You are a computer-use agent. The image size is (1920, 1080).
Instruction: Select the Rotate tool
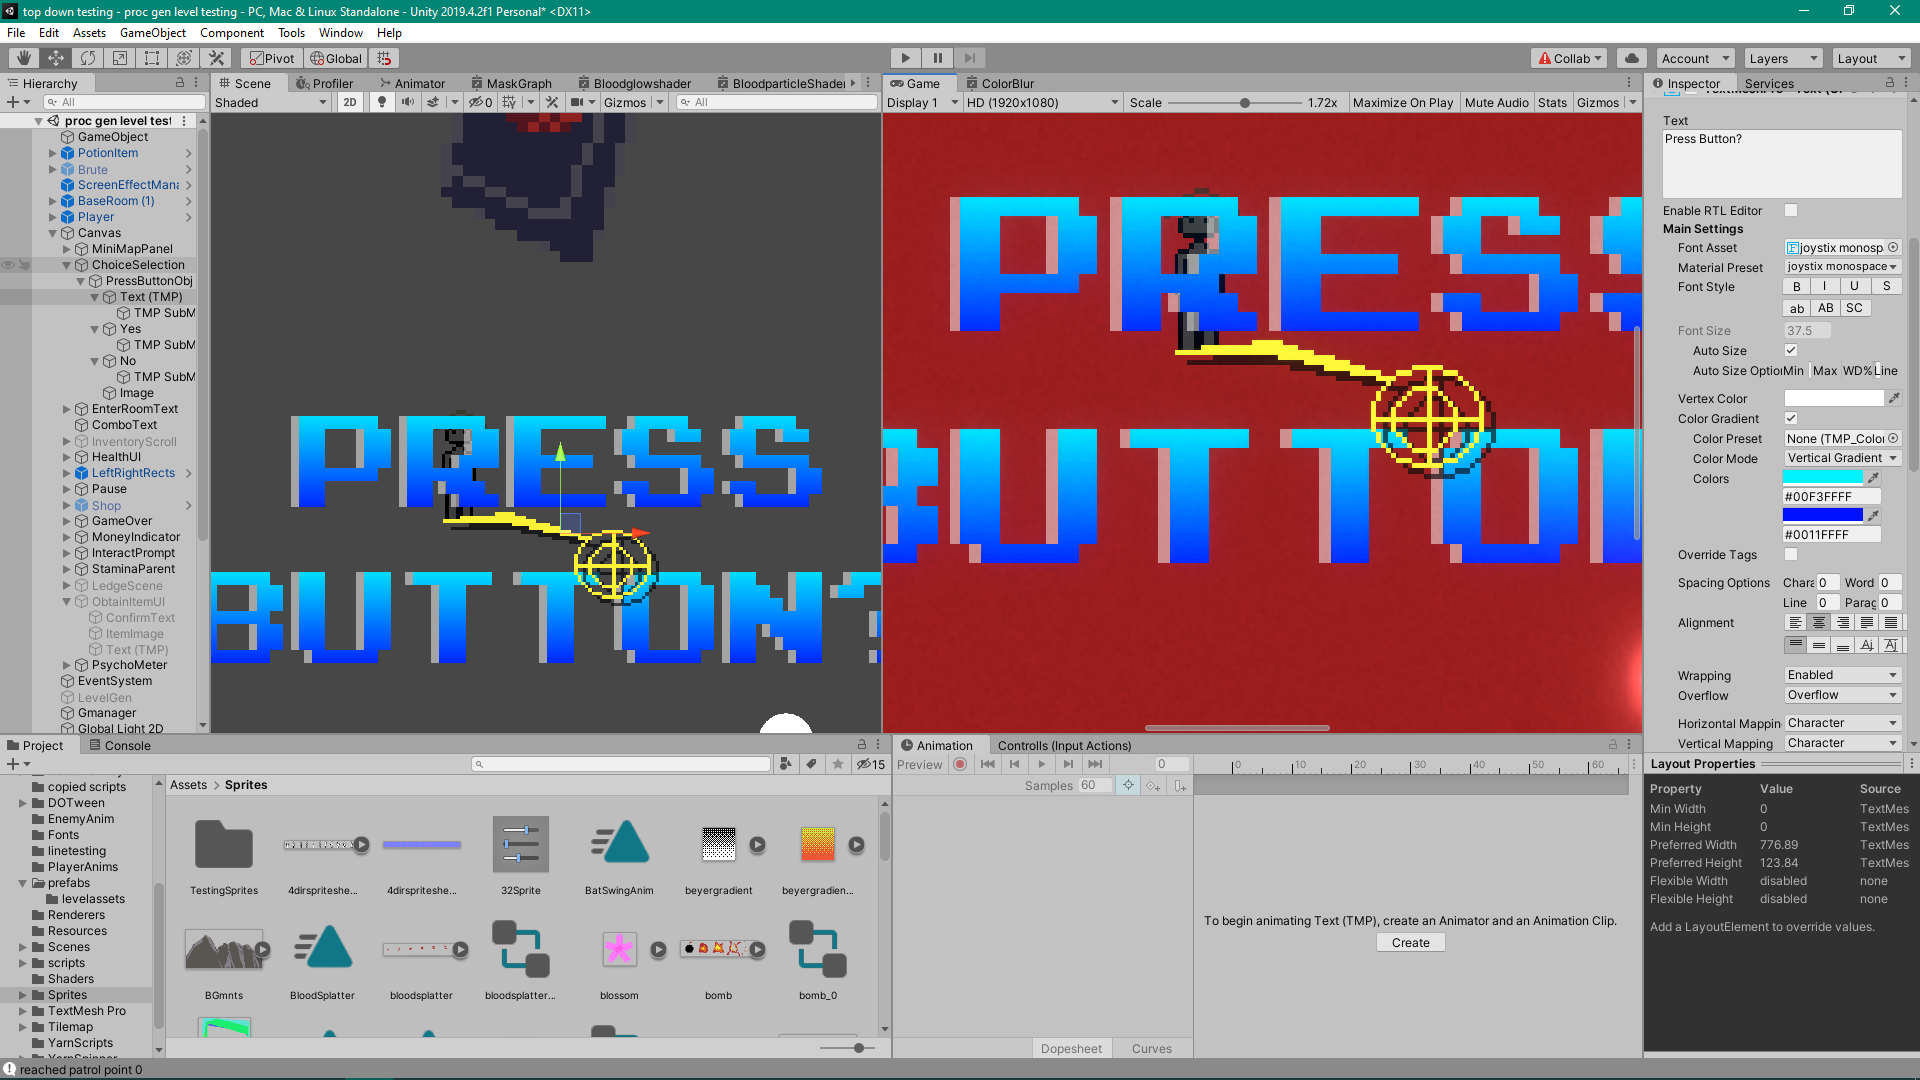pos(88,58)
